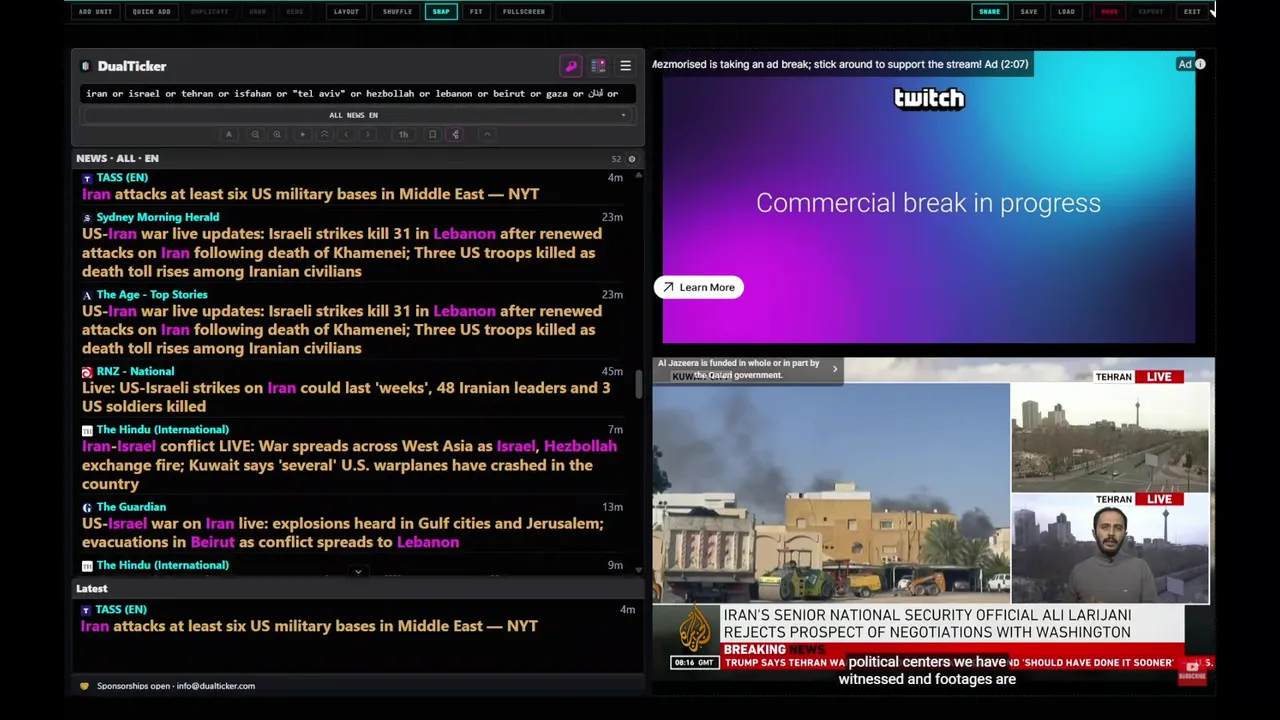Image resolution: width=1280 pixels, height=720 pixels.
Task: Open the Latest TASS Iran attacks headline
Action: point(310,626)
